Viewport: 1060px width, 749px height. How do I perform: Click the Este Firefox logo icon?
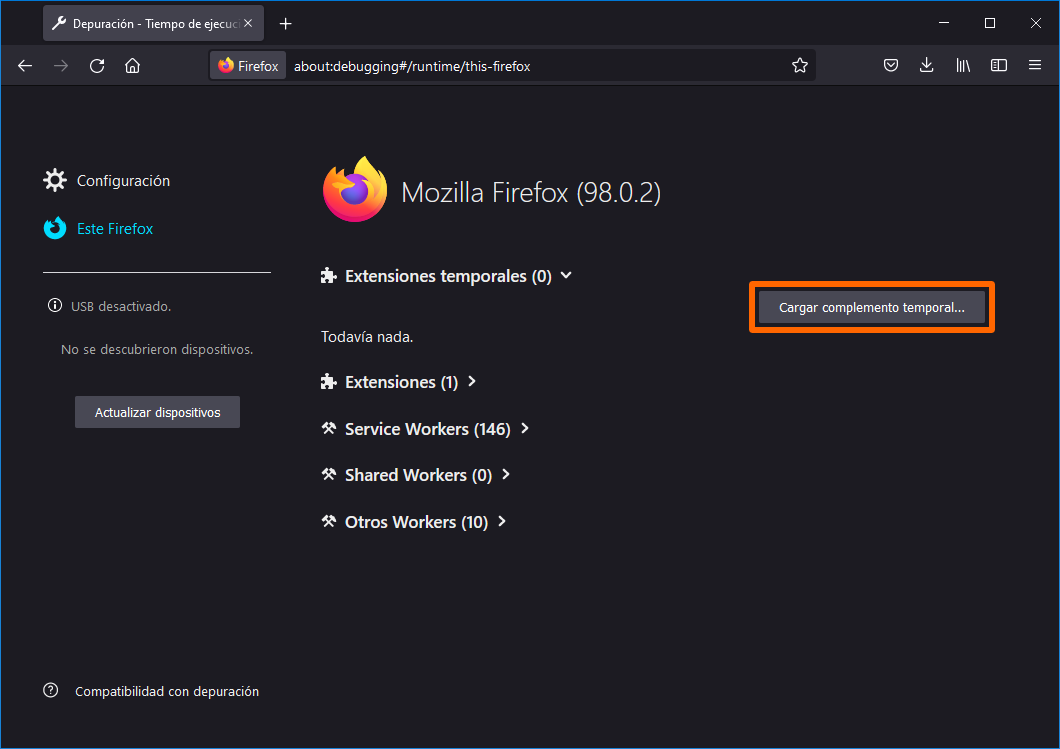tap(55, 228)
